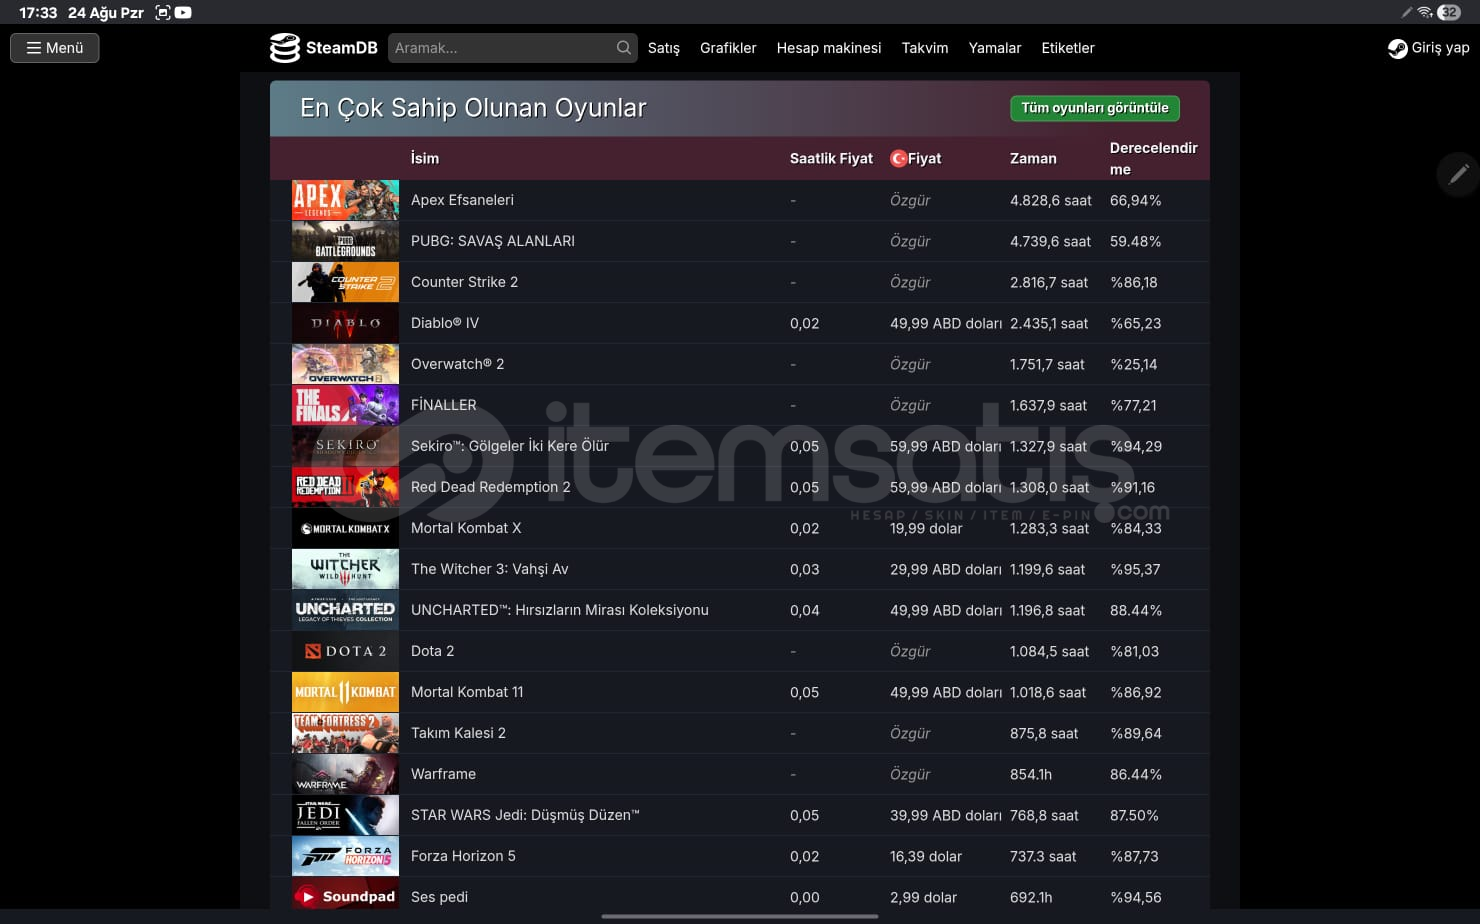The height and width of the screenshot is (924, 1480).
Task: Click the Overwatch® 2 name link
Action: pos(457,364)
